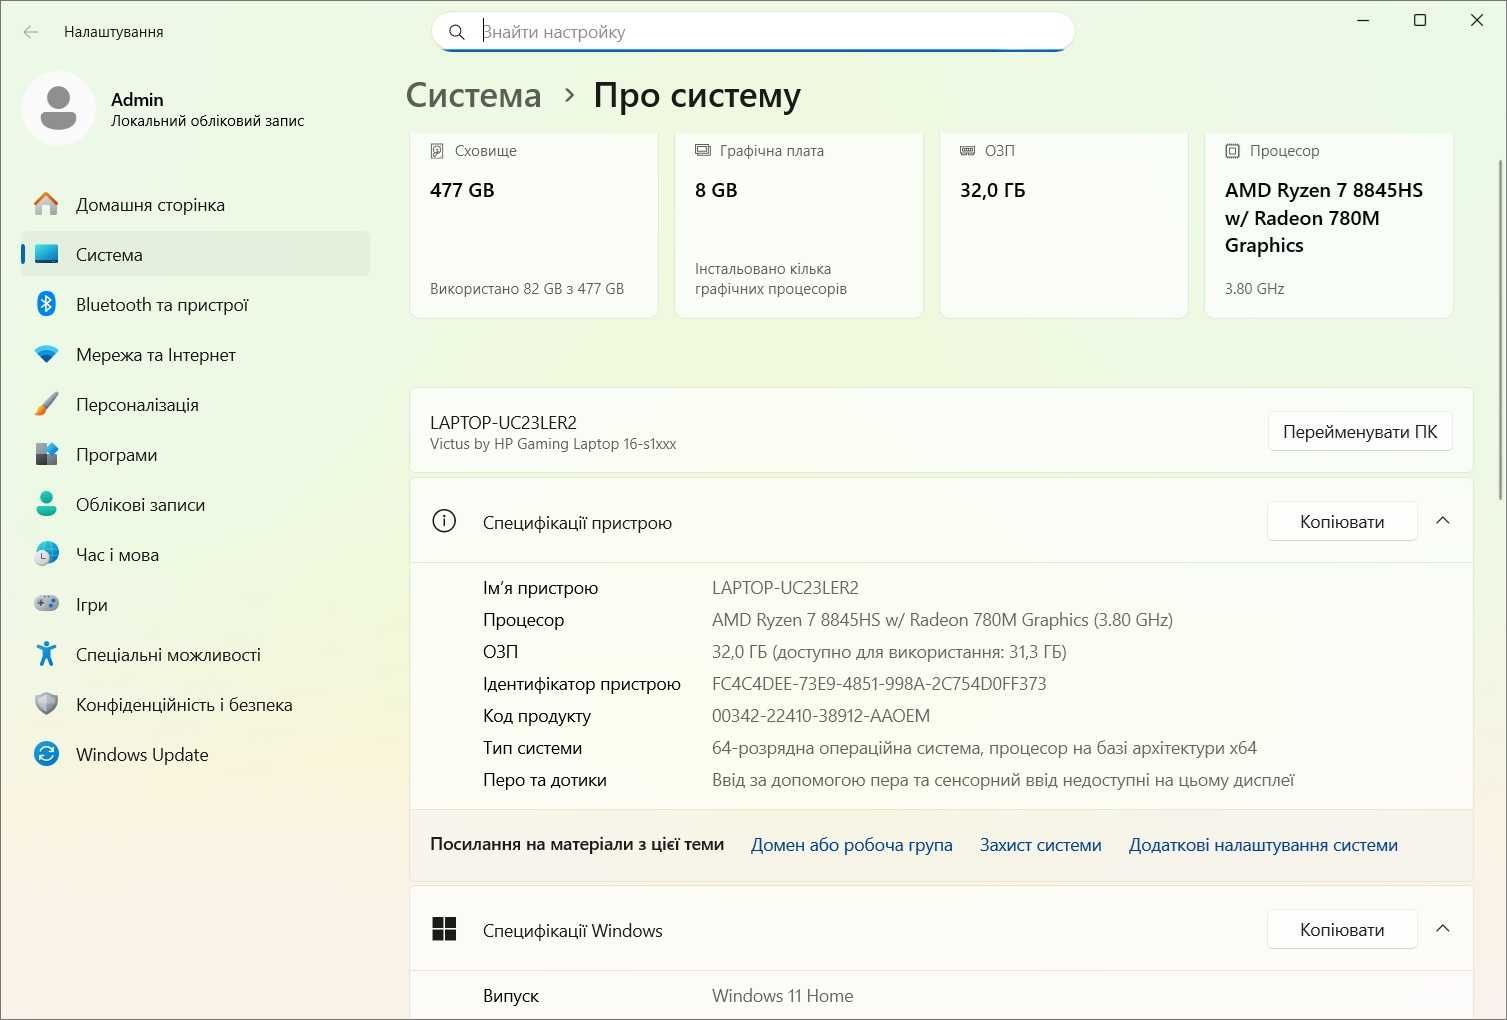Viewport: 1507px width, 1020px height.
Task: Click device ID FC4C4DEE-73E9-4851 value
Action: (x=879, y=684)
